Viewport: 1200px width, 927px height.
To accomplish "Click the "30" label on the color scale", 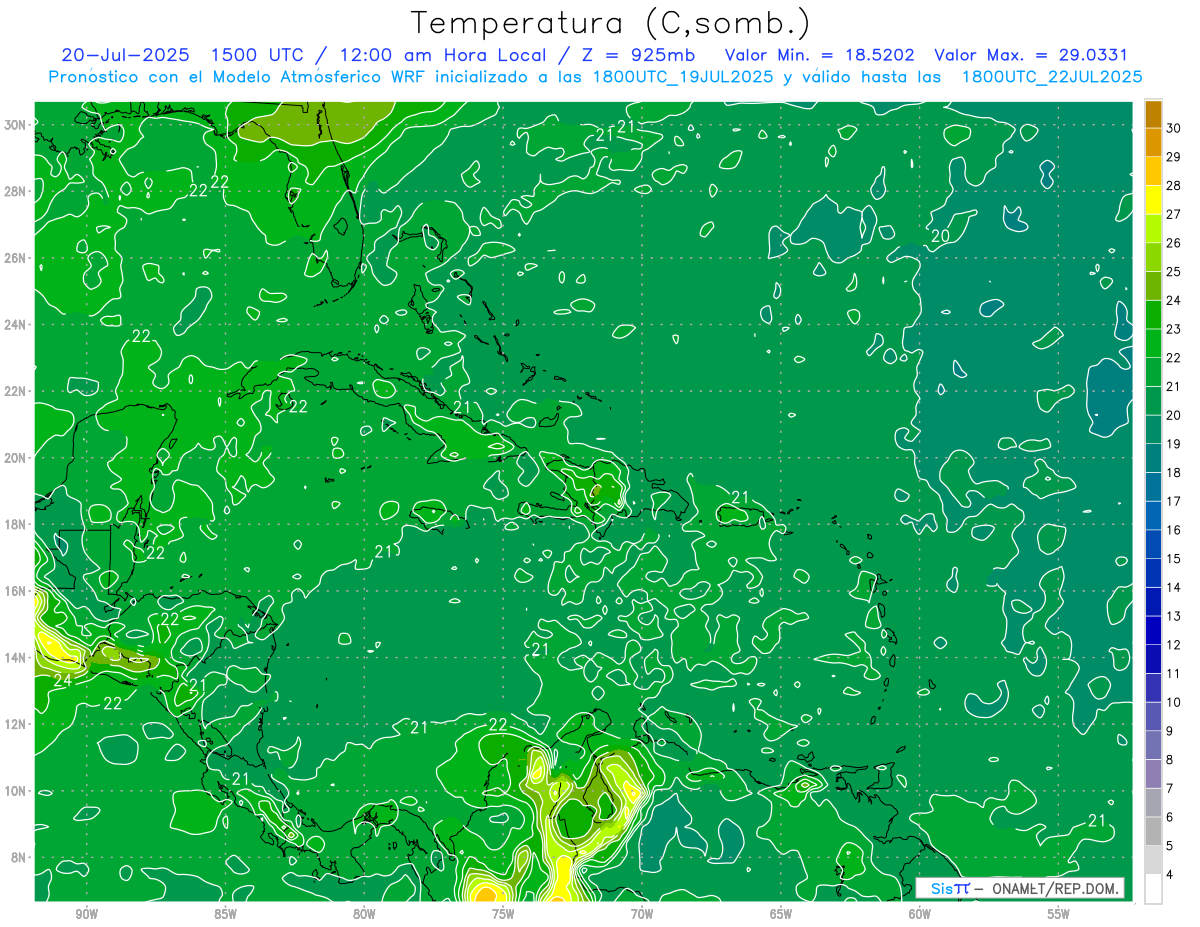I will 1174,128.
